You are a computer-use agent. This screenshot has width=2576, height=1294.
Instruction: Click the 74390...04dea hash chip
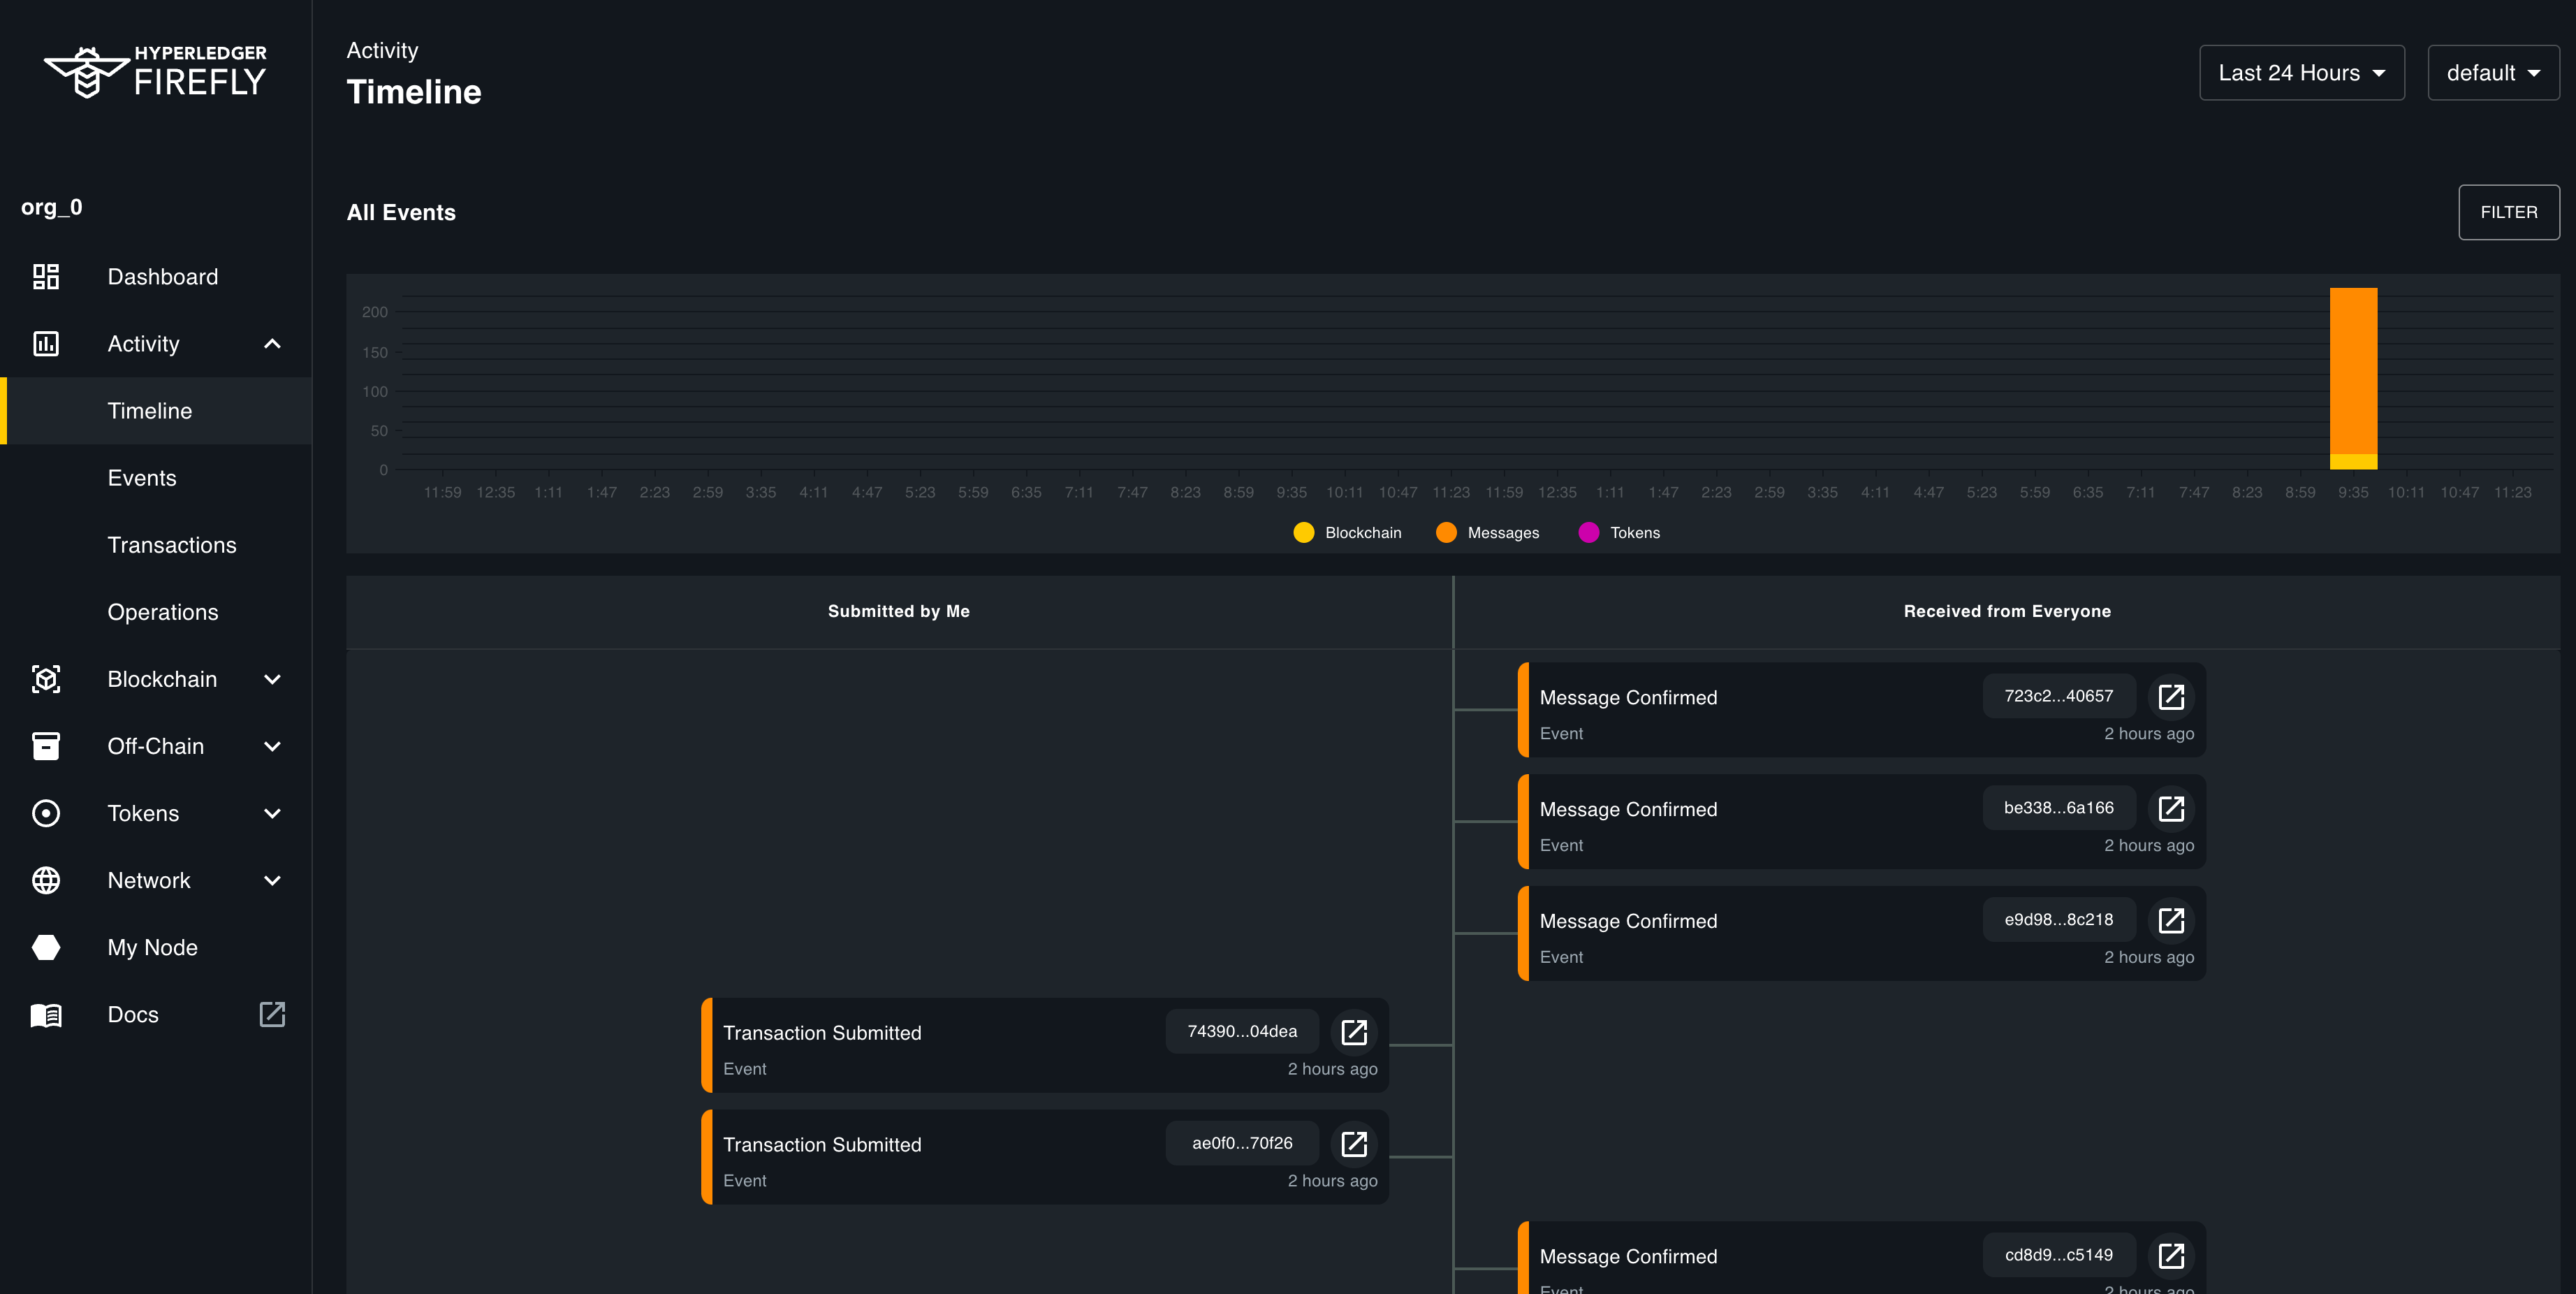(1242, 1031)
